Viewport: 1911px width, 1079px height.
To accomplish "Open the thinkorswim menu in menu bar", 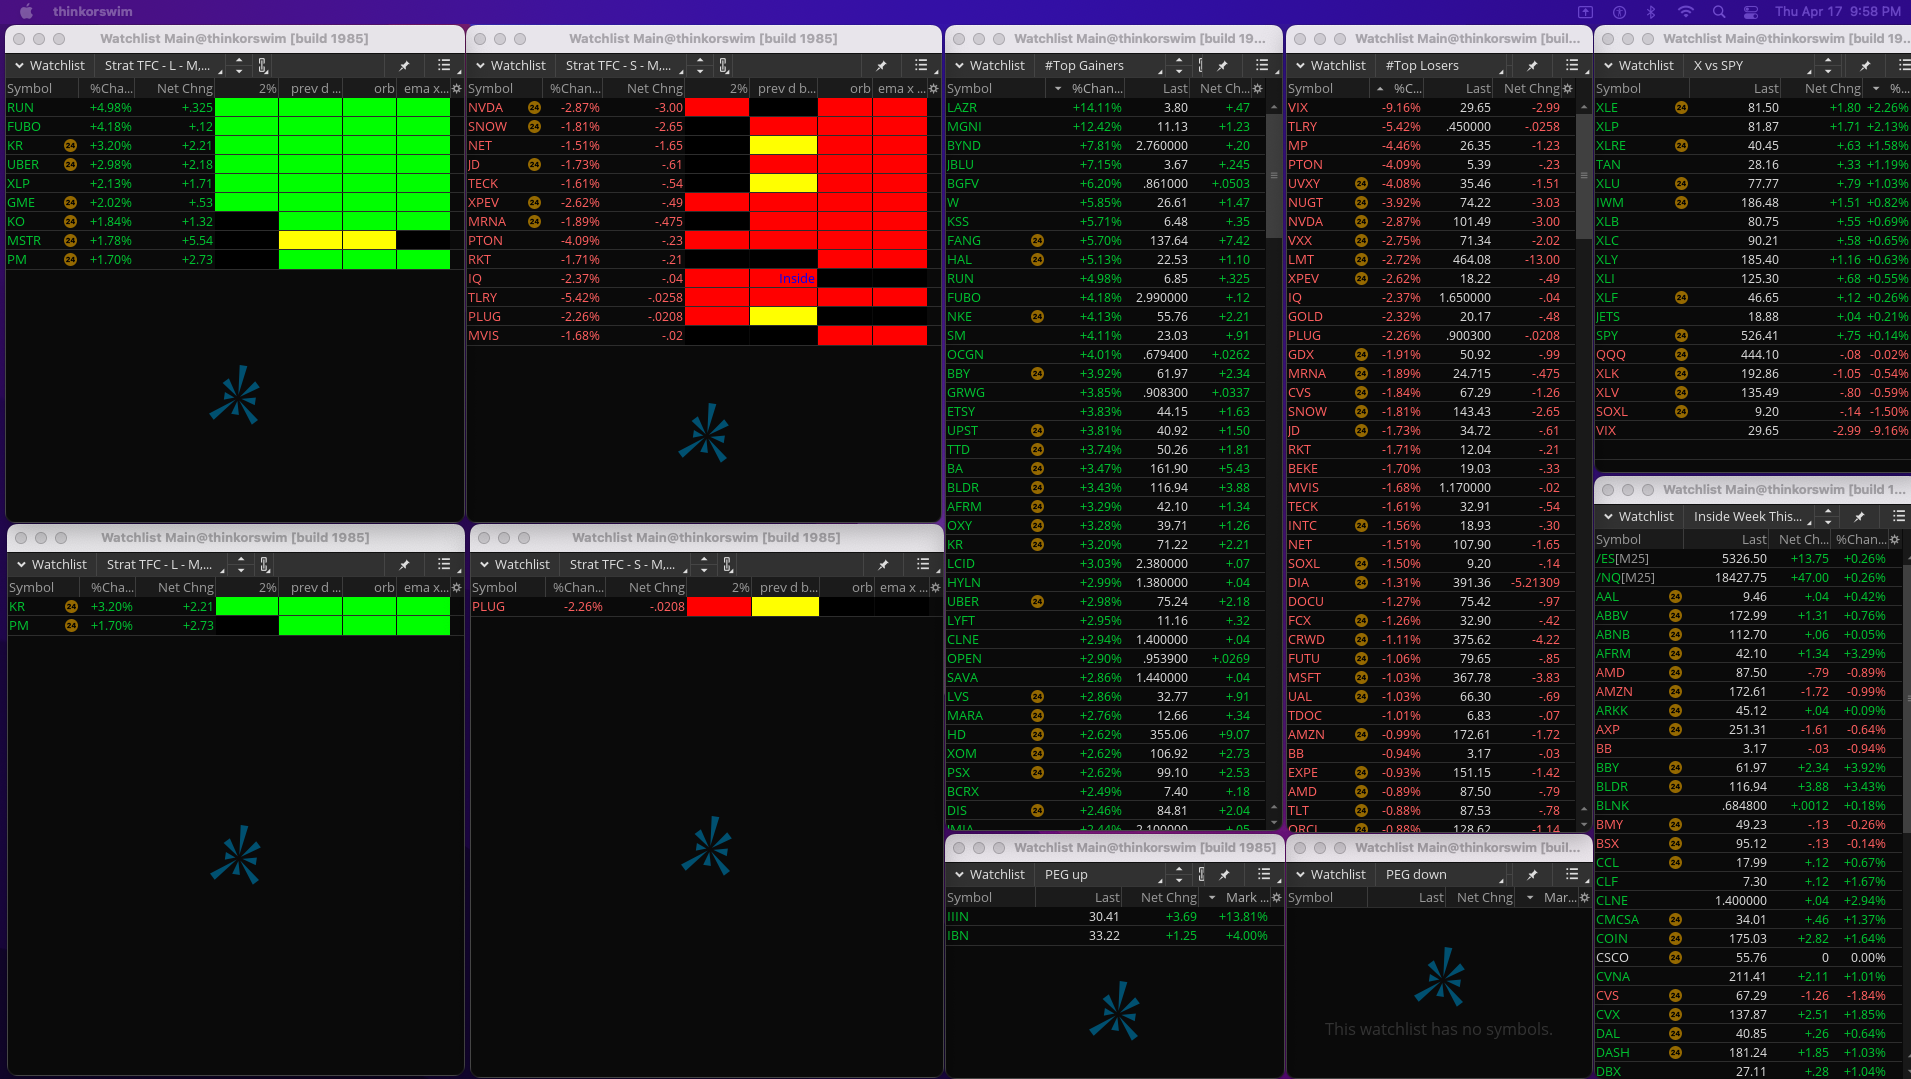I will point(92,12).
